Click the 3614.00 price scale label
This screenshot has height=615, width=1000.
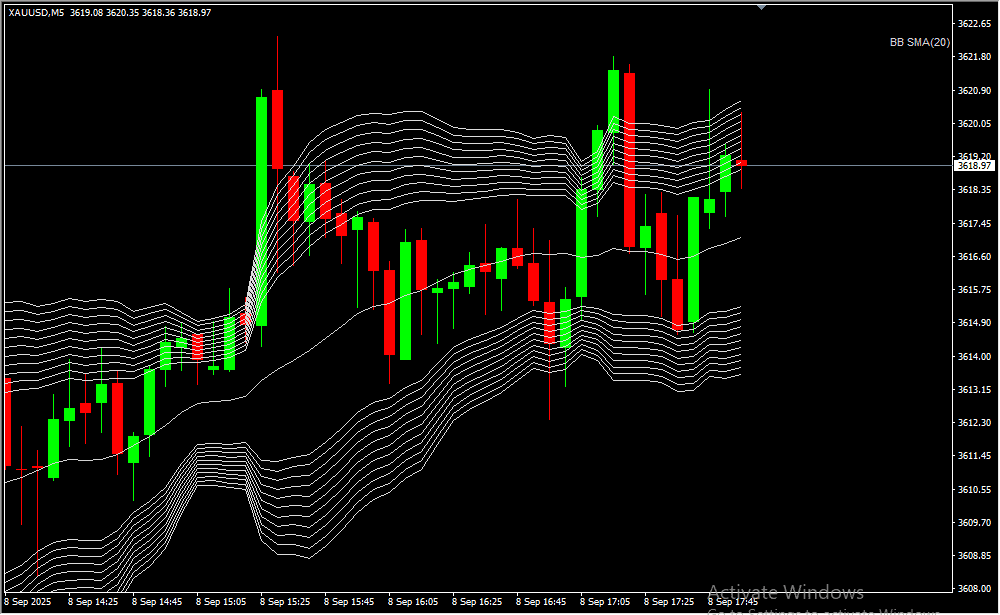coord(974,356)
